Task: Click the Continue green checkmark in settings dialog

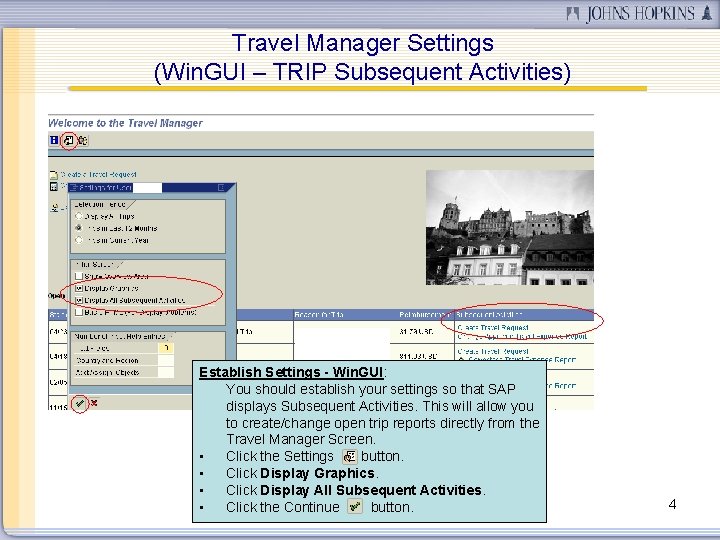Action: pos(79,404)
